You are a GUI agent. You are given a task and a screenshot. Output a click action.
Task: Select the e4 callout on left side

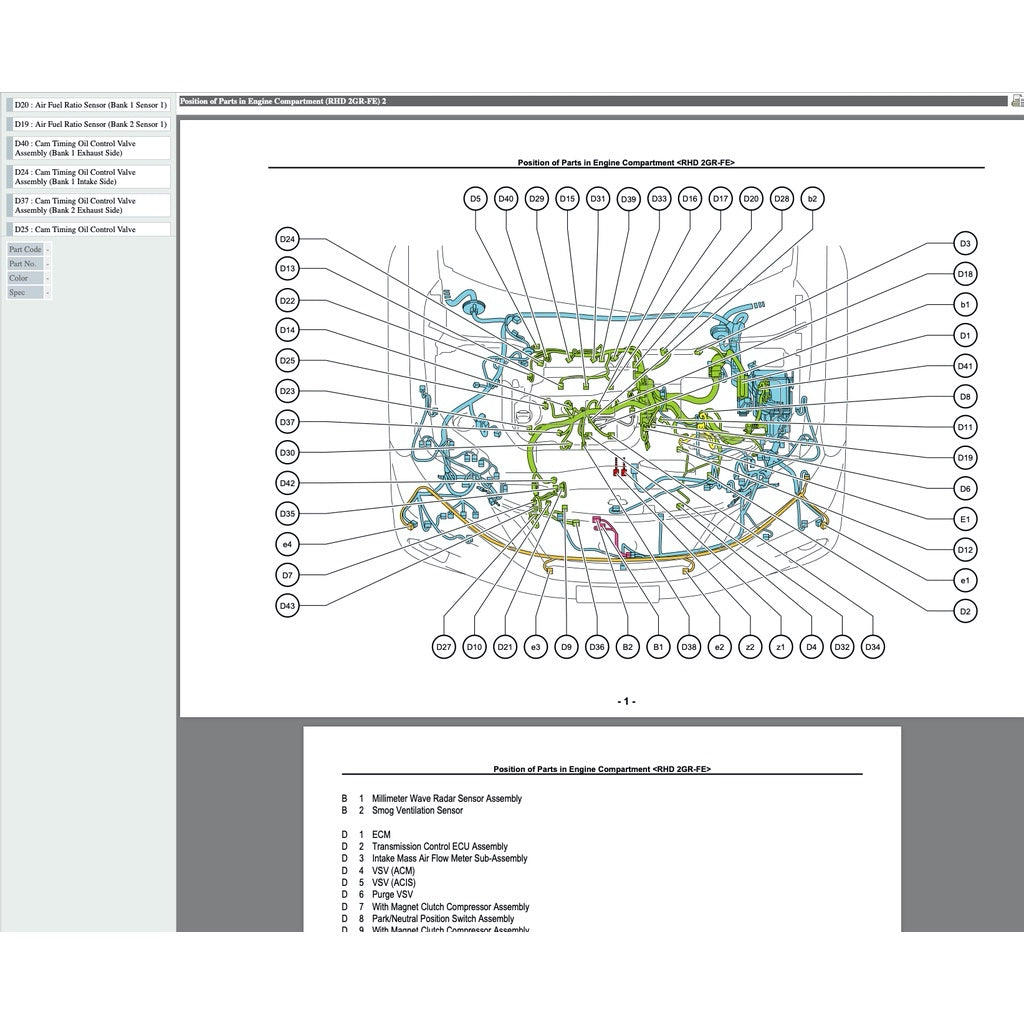287,544
